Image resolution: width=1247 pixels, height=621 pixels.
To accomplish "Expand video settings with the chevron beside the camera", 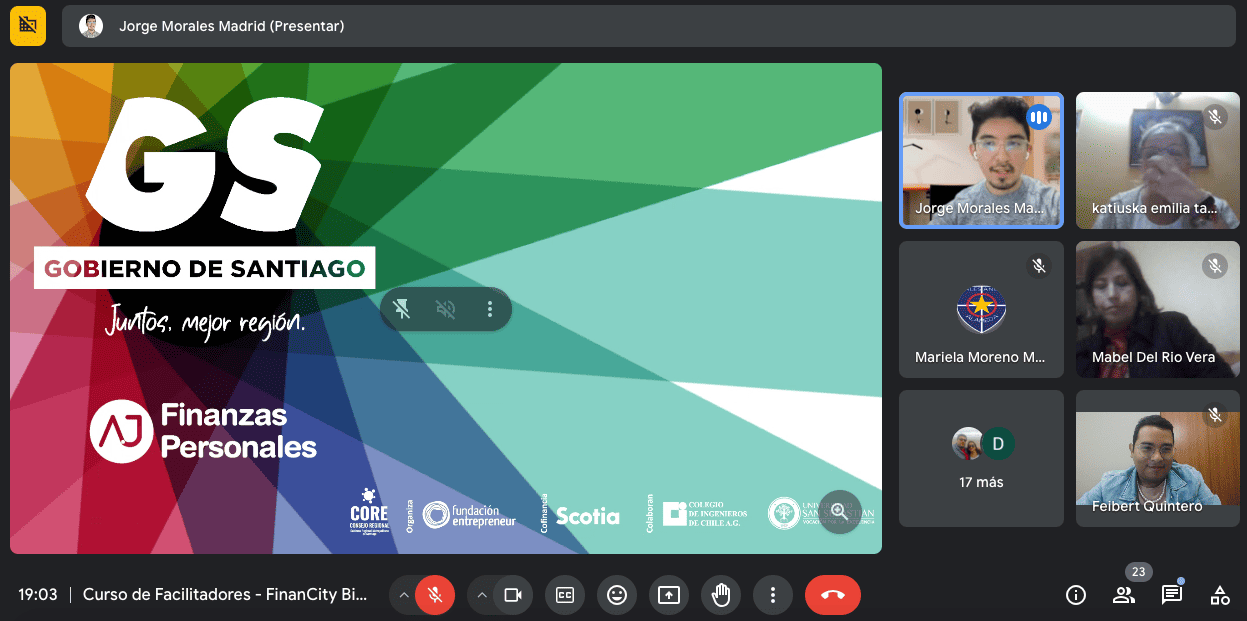I will 481,595.
